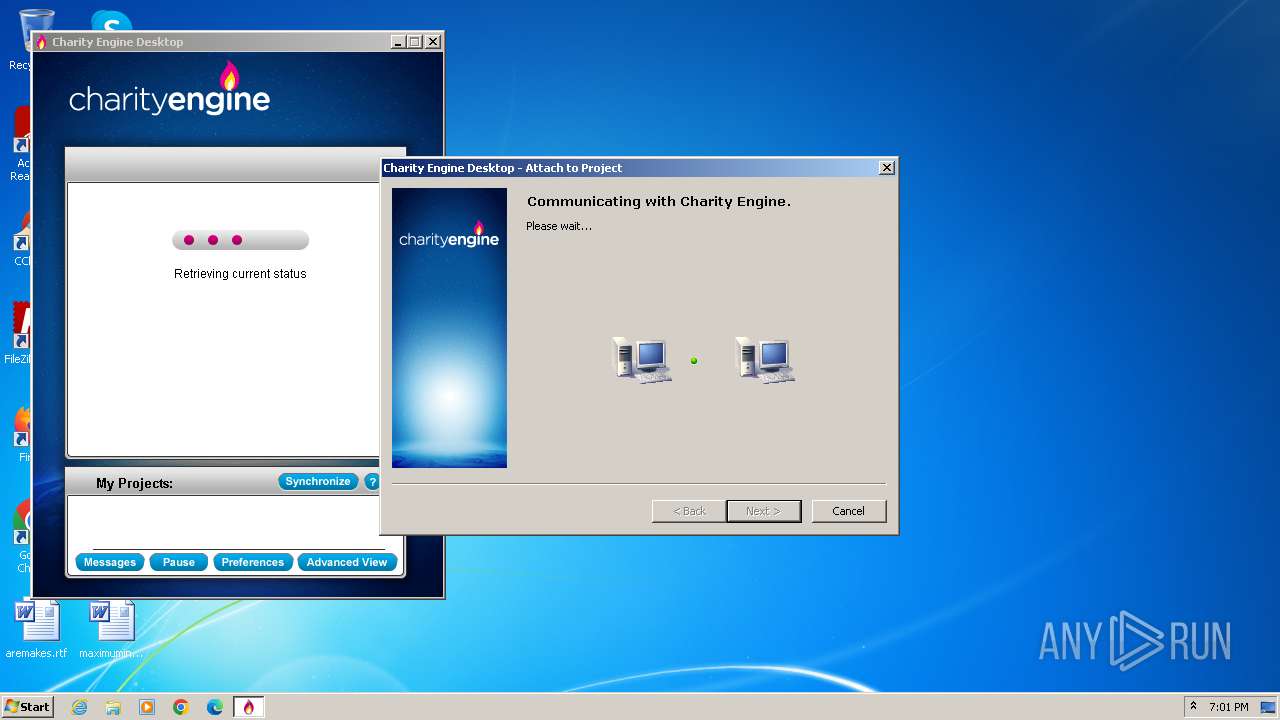Click the right computer icon in dialog
The image size is (1280, 720).
(x=765, y=360)
